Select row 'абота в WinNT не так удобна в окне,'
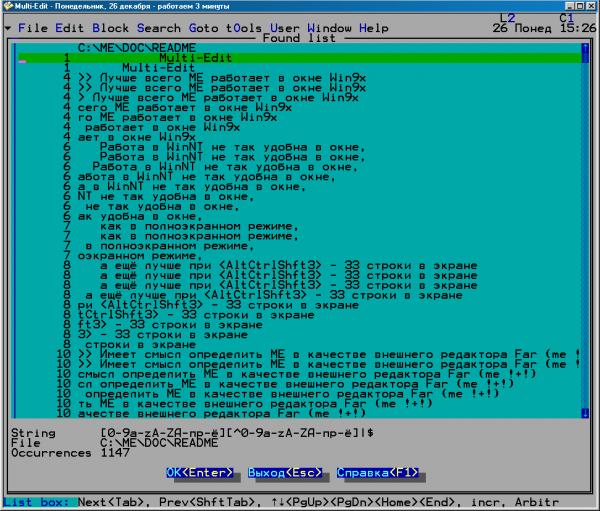600x511 pixels. [299, 177]
